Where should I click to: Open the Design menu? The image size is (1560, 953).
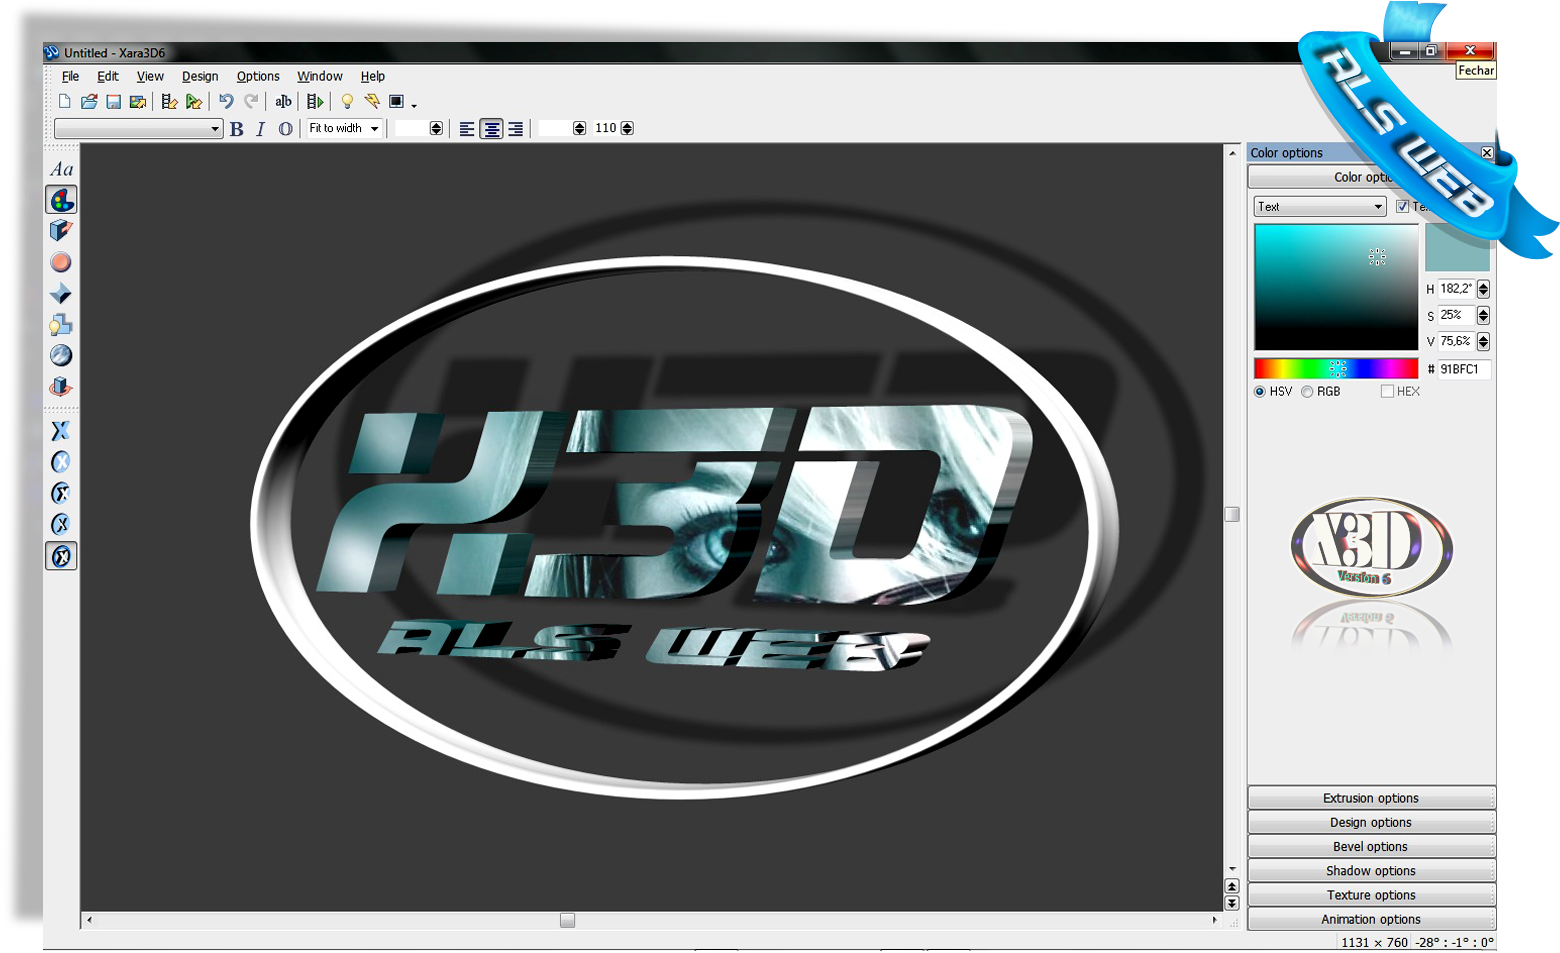click(x=200, y=76)
